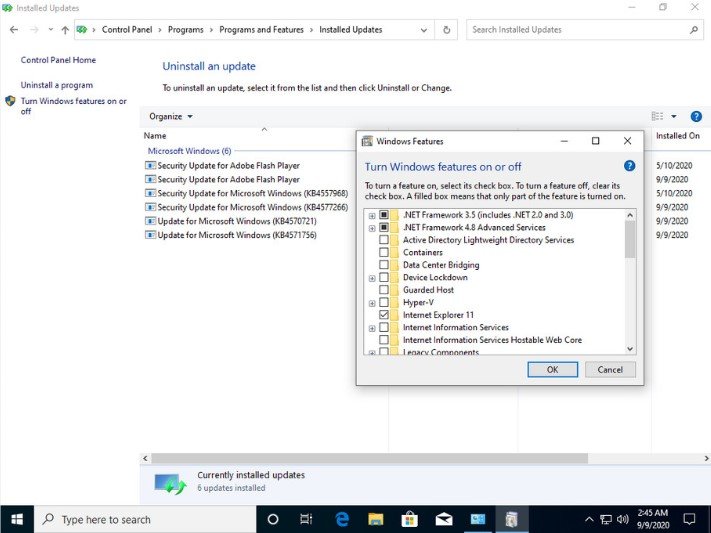711x533 pixels.
Task: Open the view options dropdown arrow
Action: [x=674, y=117]
